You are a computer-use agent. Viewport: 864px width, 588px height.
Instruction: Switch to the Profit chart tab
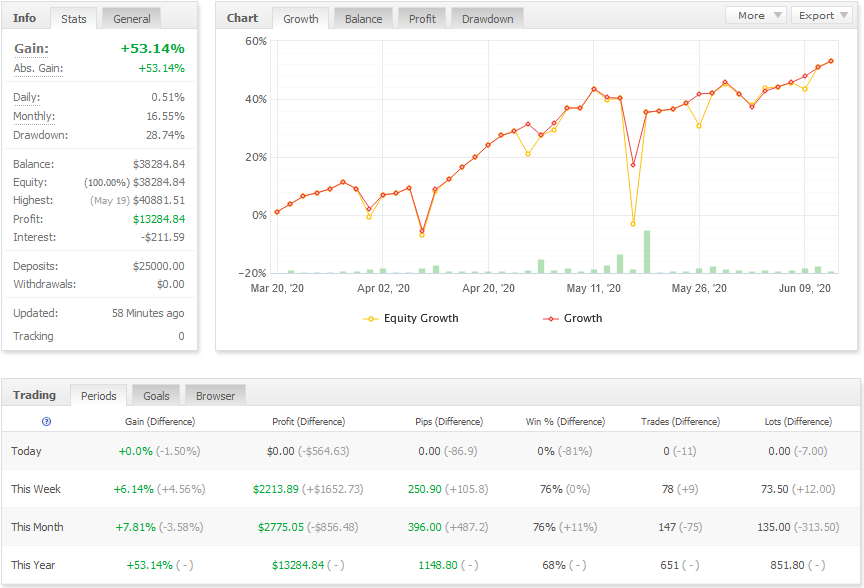point(422,19)
